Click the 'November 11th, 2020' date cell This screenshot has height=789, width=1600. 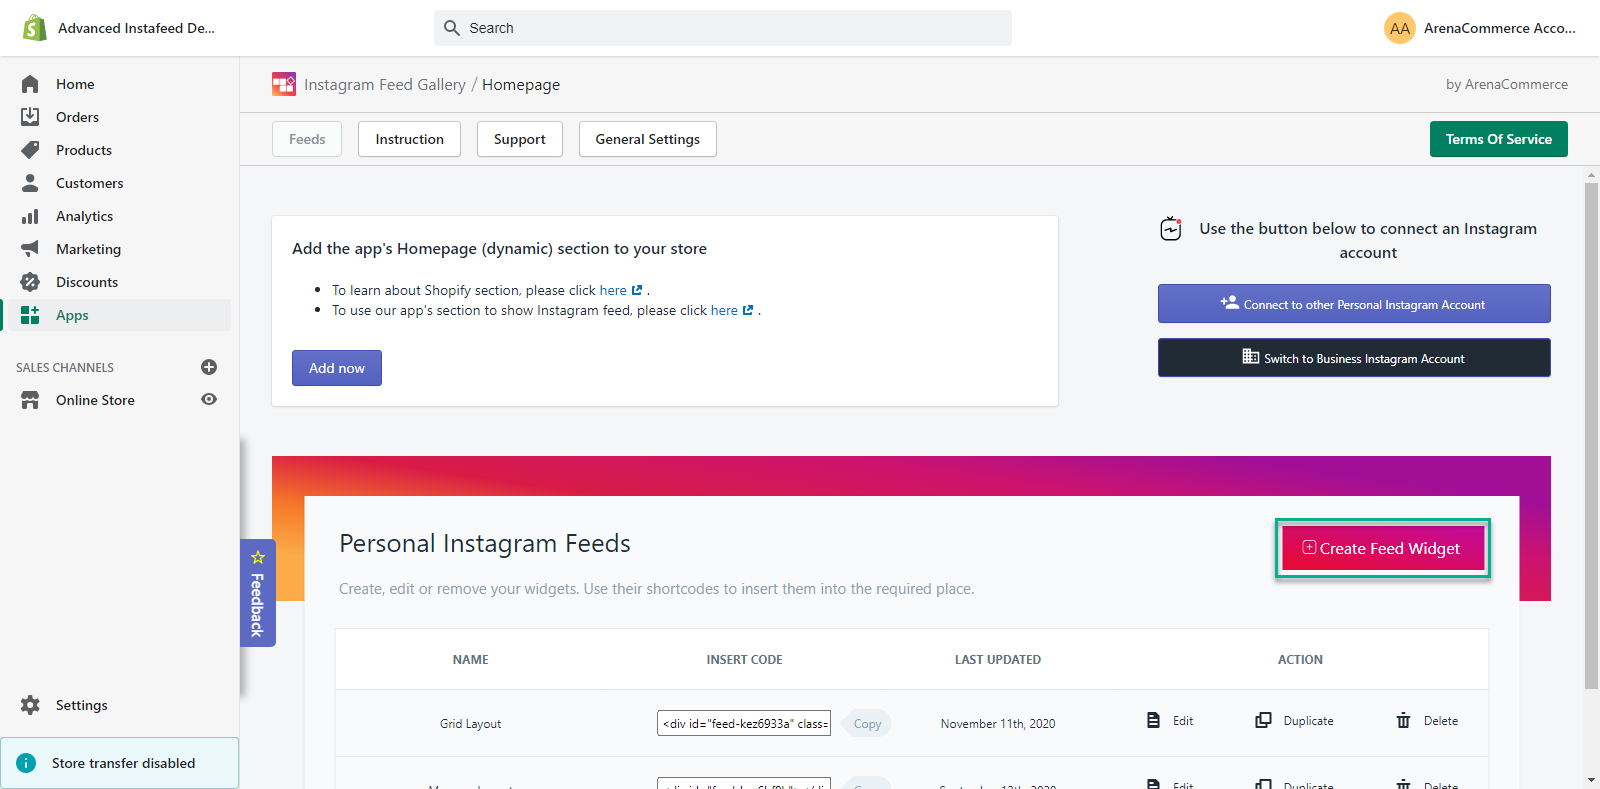[x=998, y=724]
